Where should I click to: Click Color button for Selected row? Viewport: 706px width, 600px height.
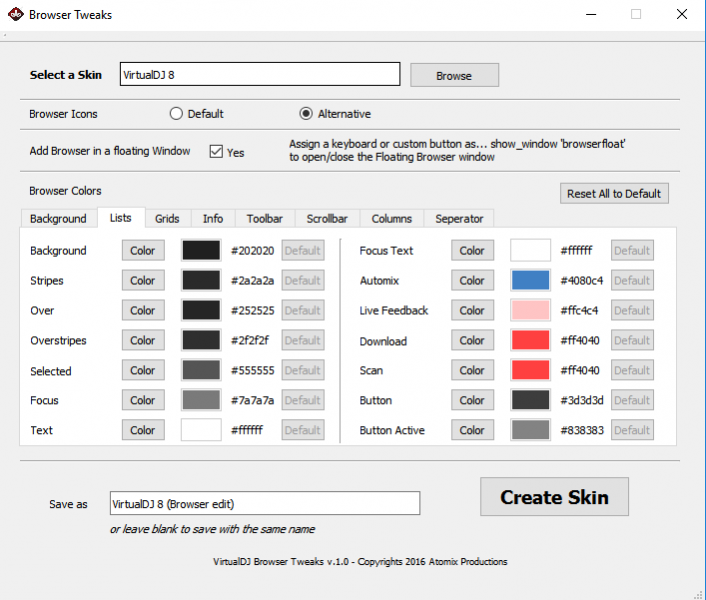(143, 370)
